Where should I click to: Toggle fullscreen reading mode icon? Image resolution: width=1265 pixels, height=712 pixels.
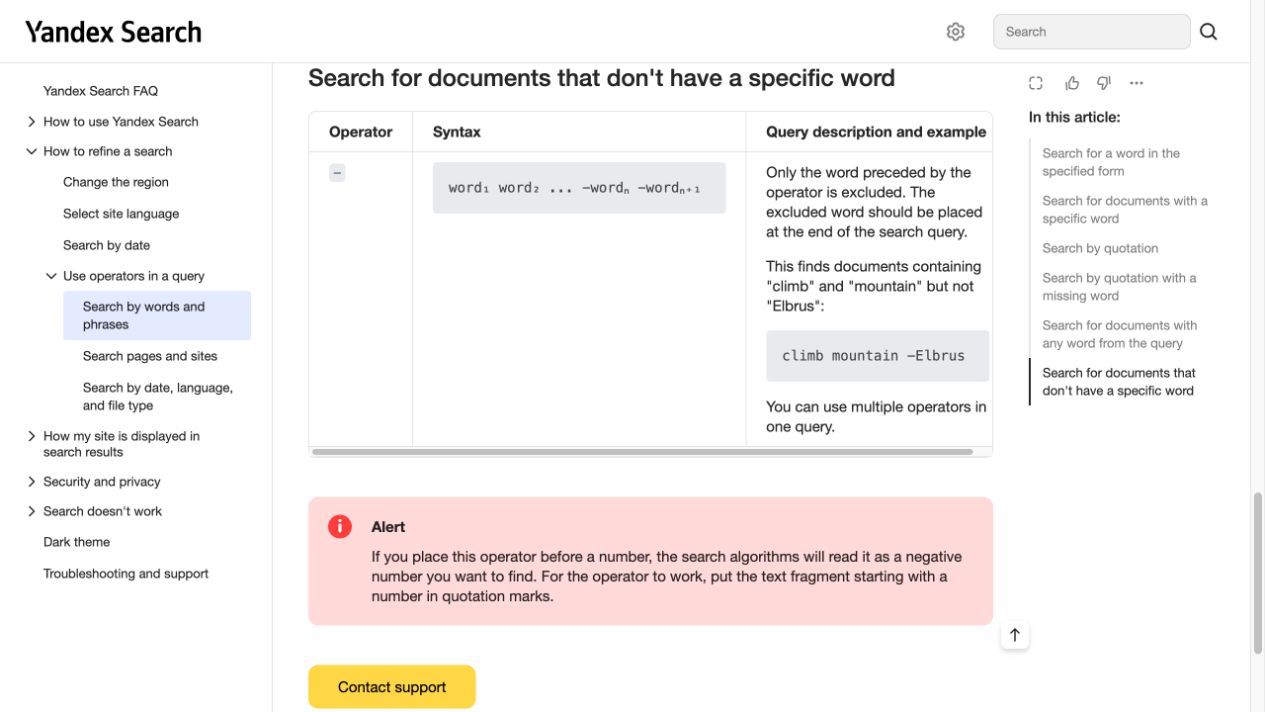1036,83
